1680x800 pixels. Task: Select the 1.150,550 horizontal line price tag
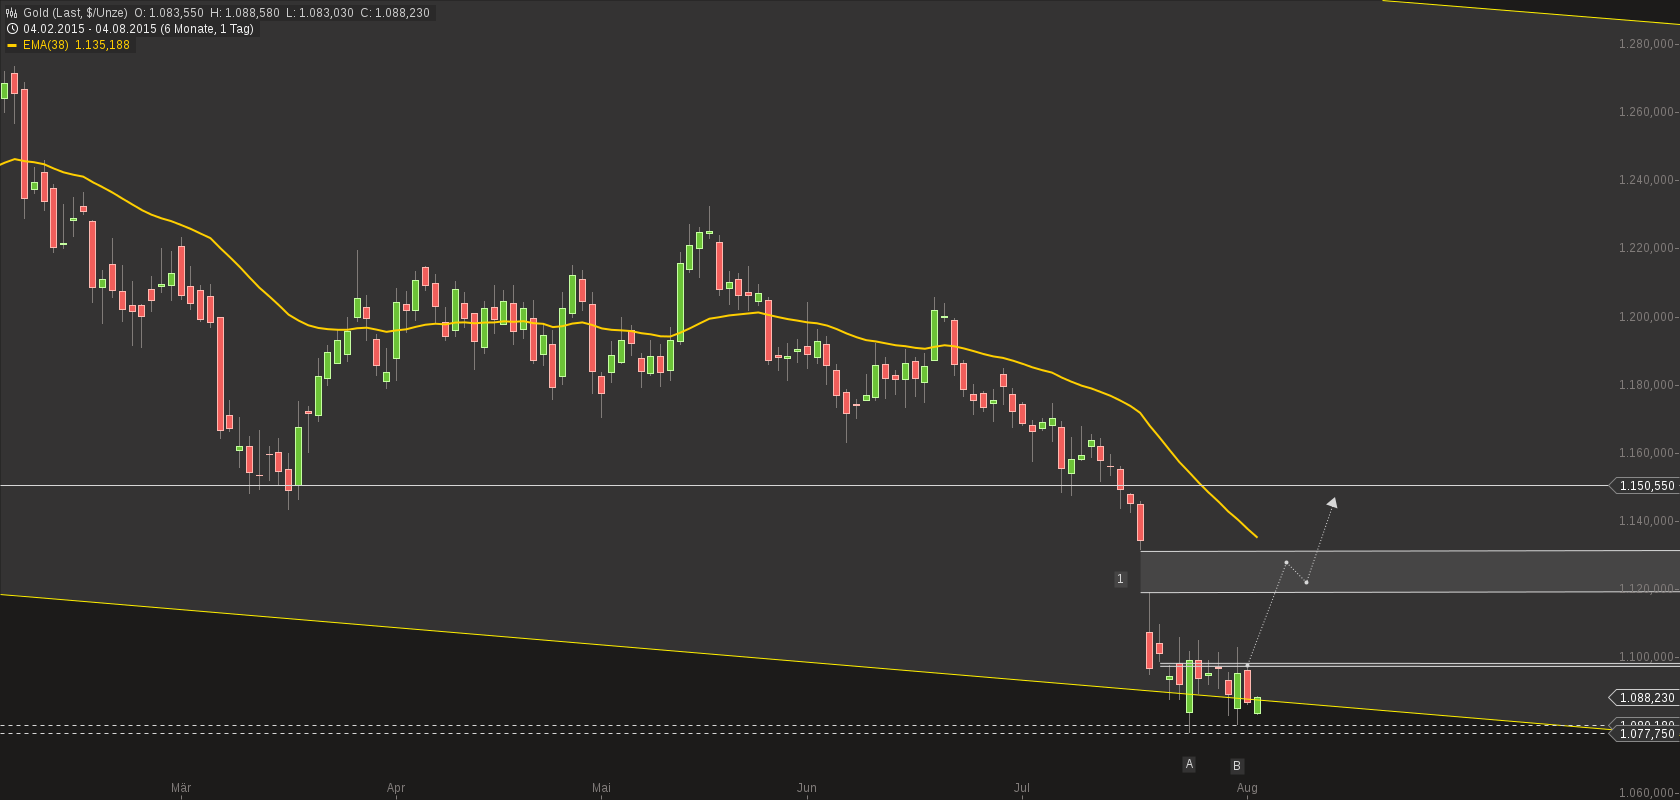coord(1644,486)
